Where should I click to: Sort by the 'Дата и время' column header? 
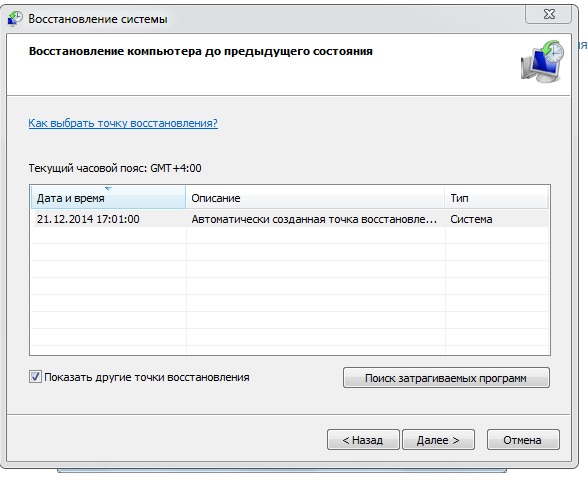coord(108,197)
